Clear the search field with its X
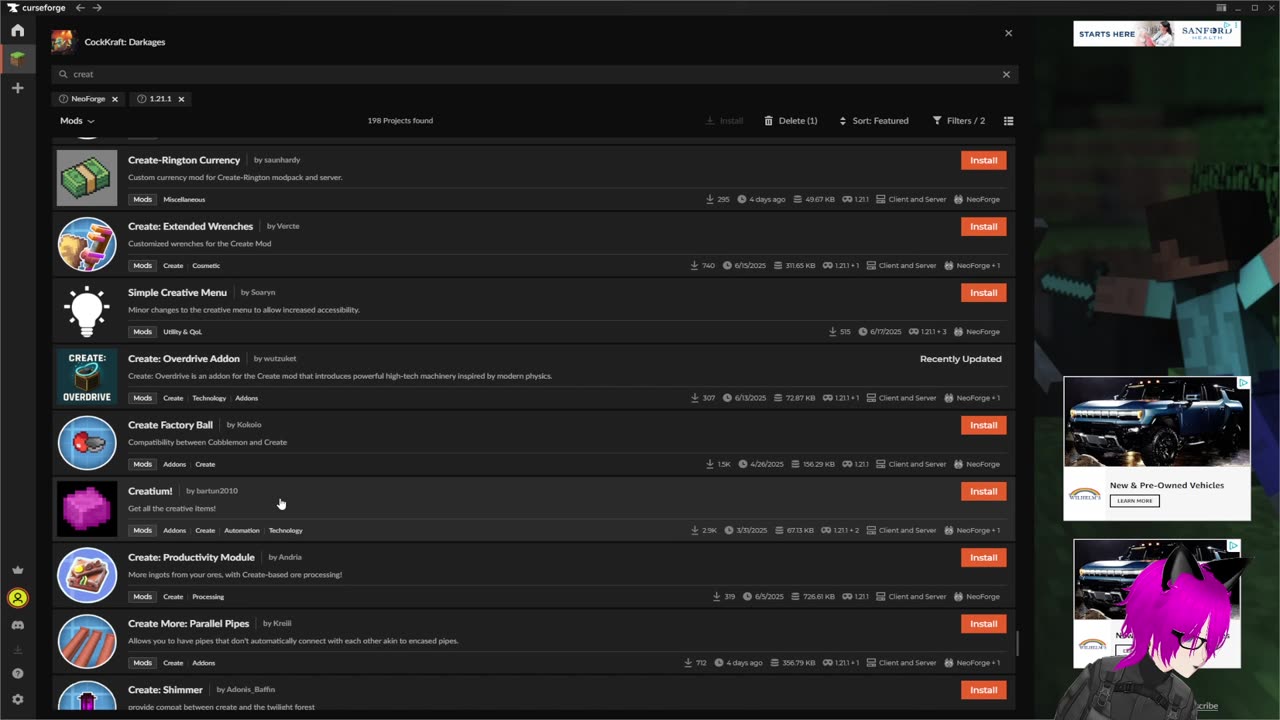The height and width of the screenshot is (720, 1280). pos(1006,74)
